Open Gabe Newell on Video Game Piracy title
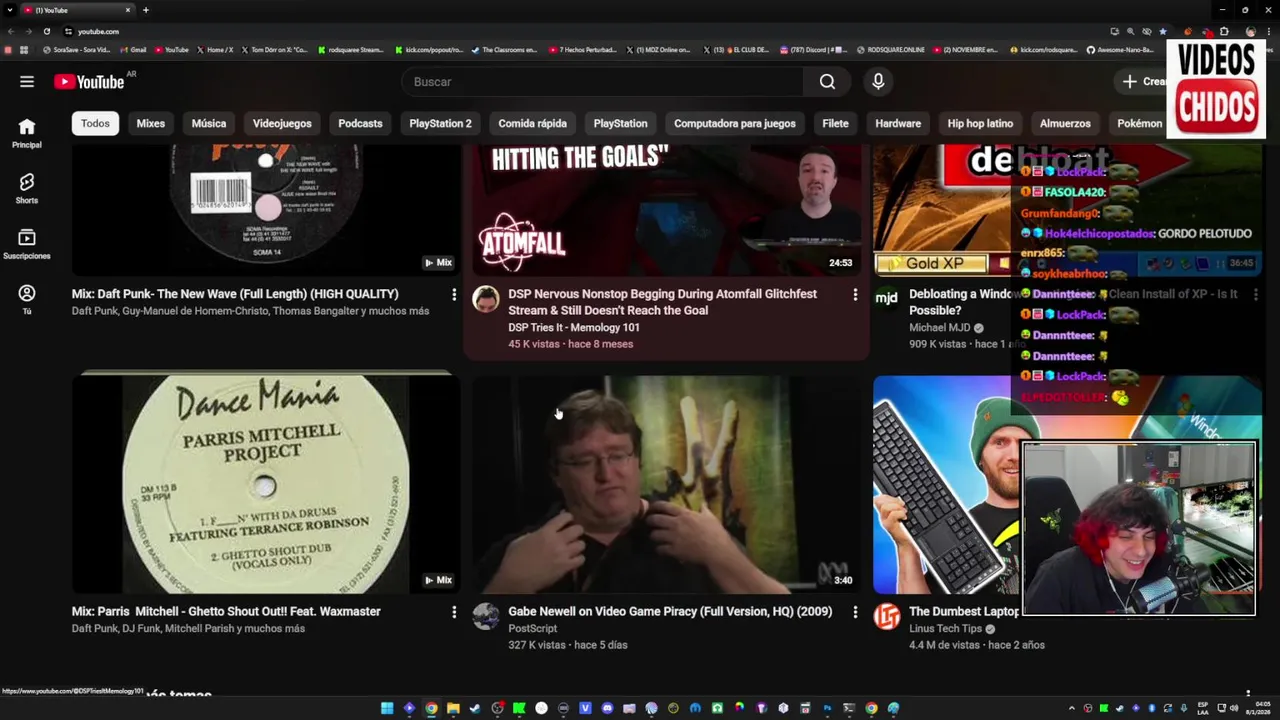Viewport: 1280px width, 720px height. 670,612
